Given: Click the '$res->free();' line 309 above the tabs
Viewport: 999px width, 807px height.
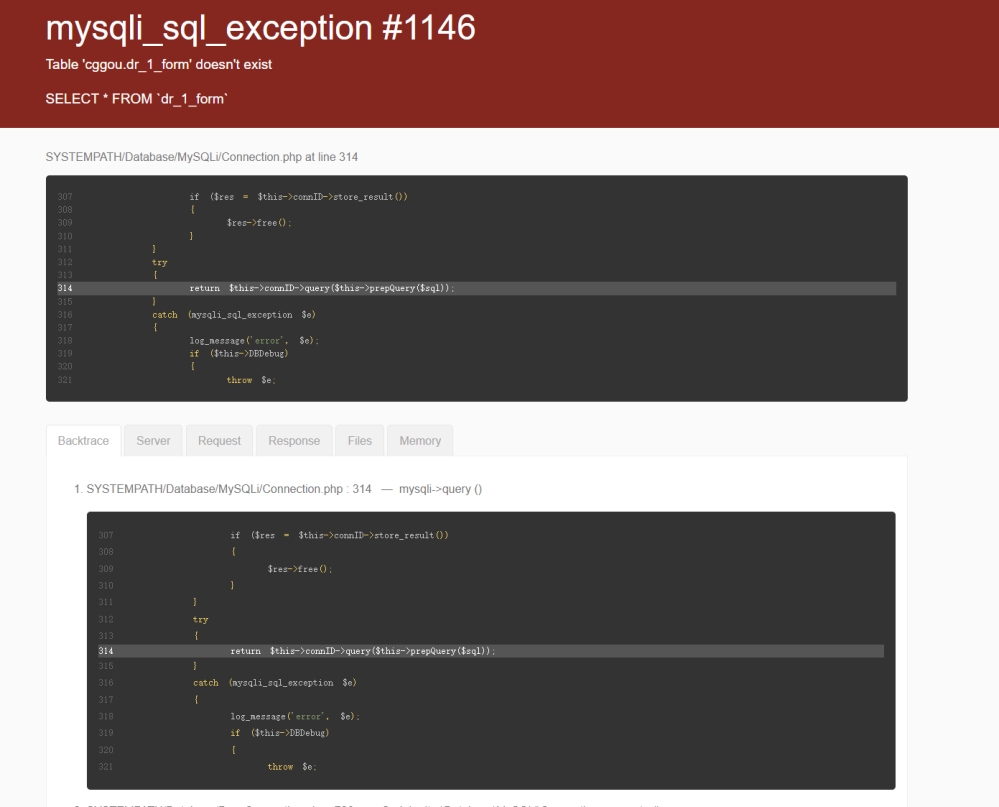Looking at the screenshot, I should (x=259, y=223).
